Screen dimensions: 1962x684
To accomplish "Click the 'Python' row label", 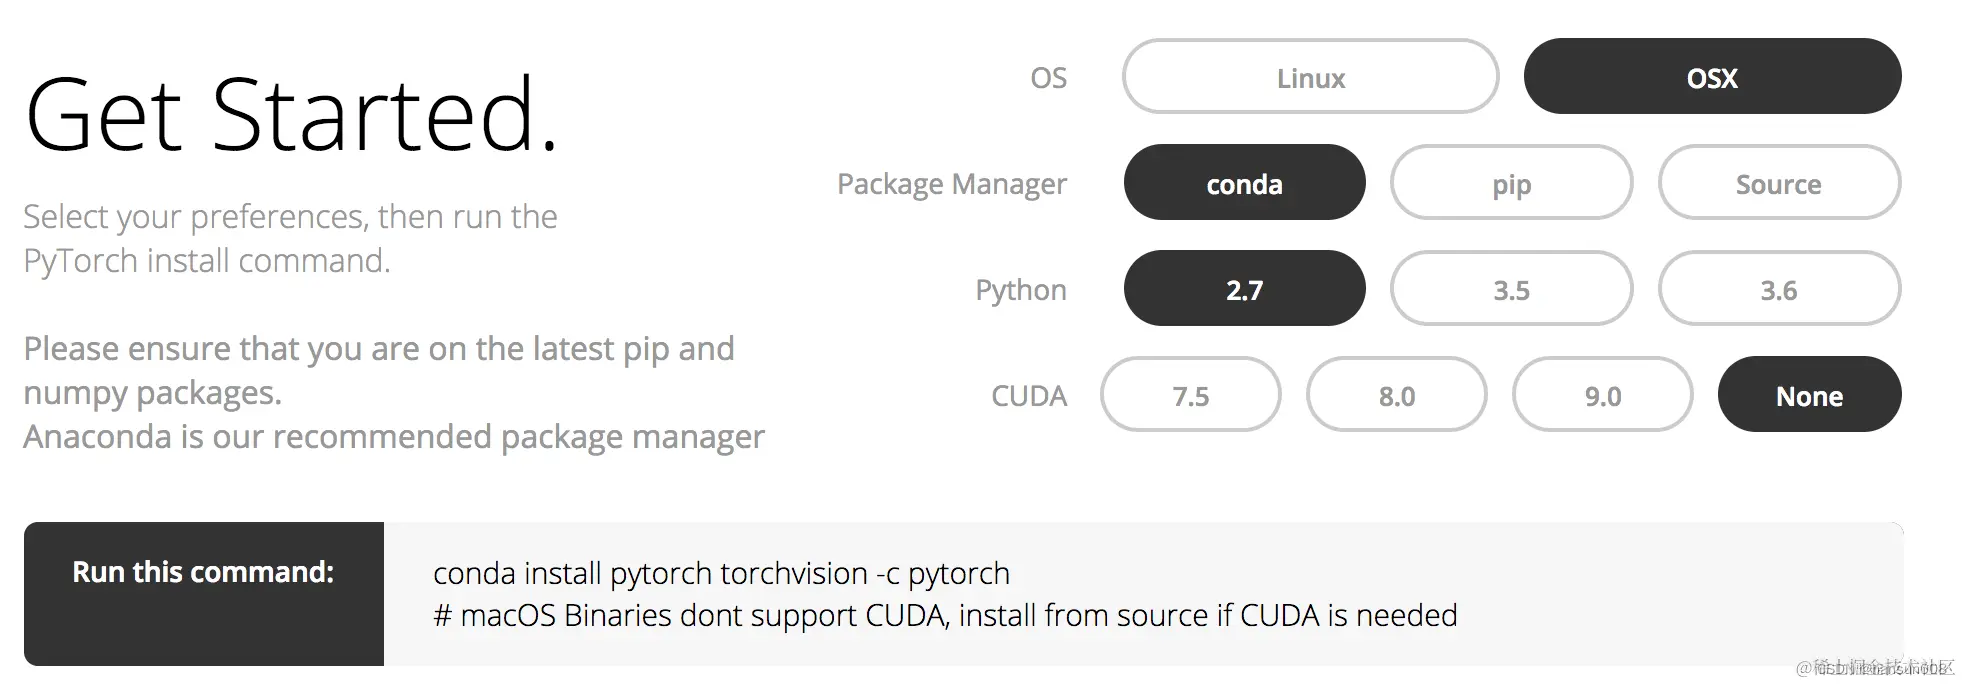I will coord(1020,290).
